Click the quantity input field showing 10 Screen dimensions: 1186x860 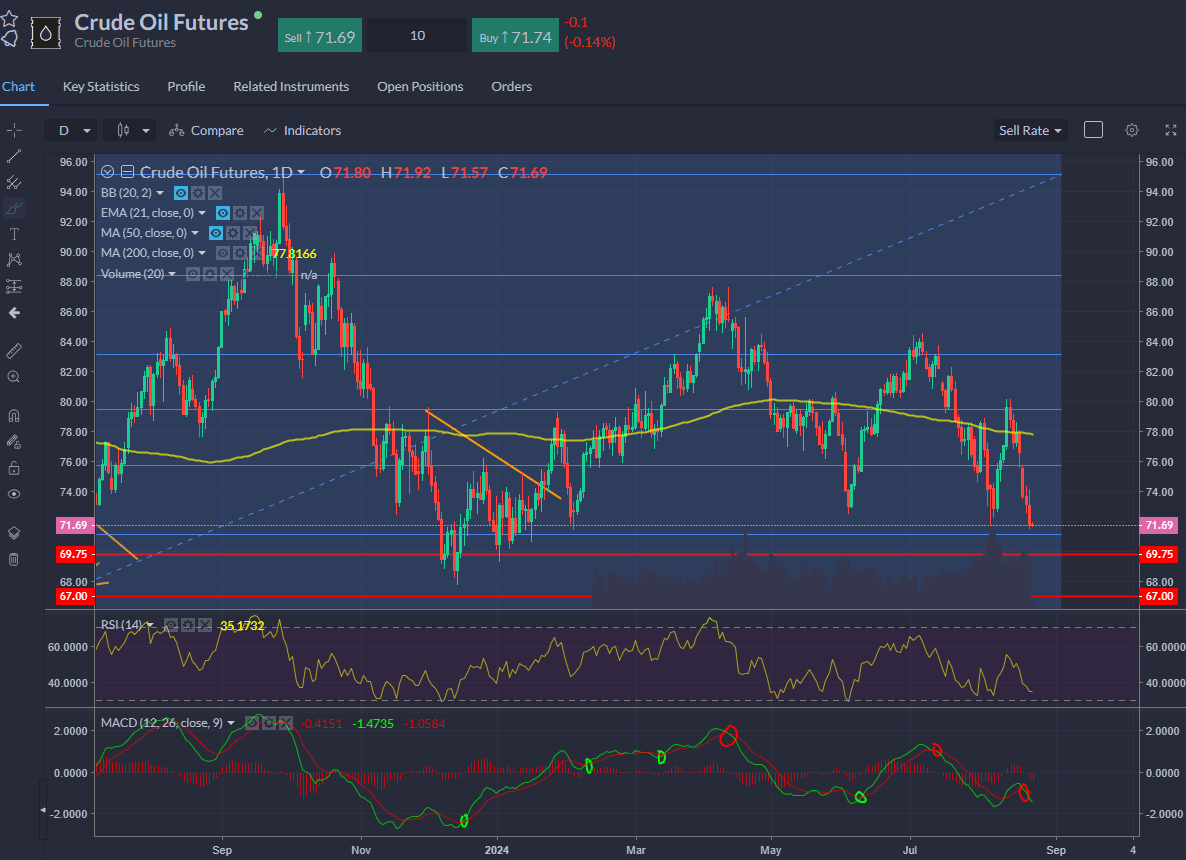pyautogui.click(x=417, y=36)
